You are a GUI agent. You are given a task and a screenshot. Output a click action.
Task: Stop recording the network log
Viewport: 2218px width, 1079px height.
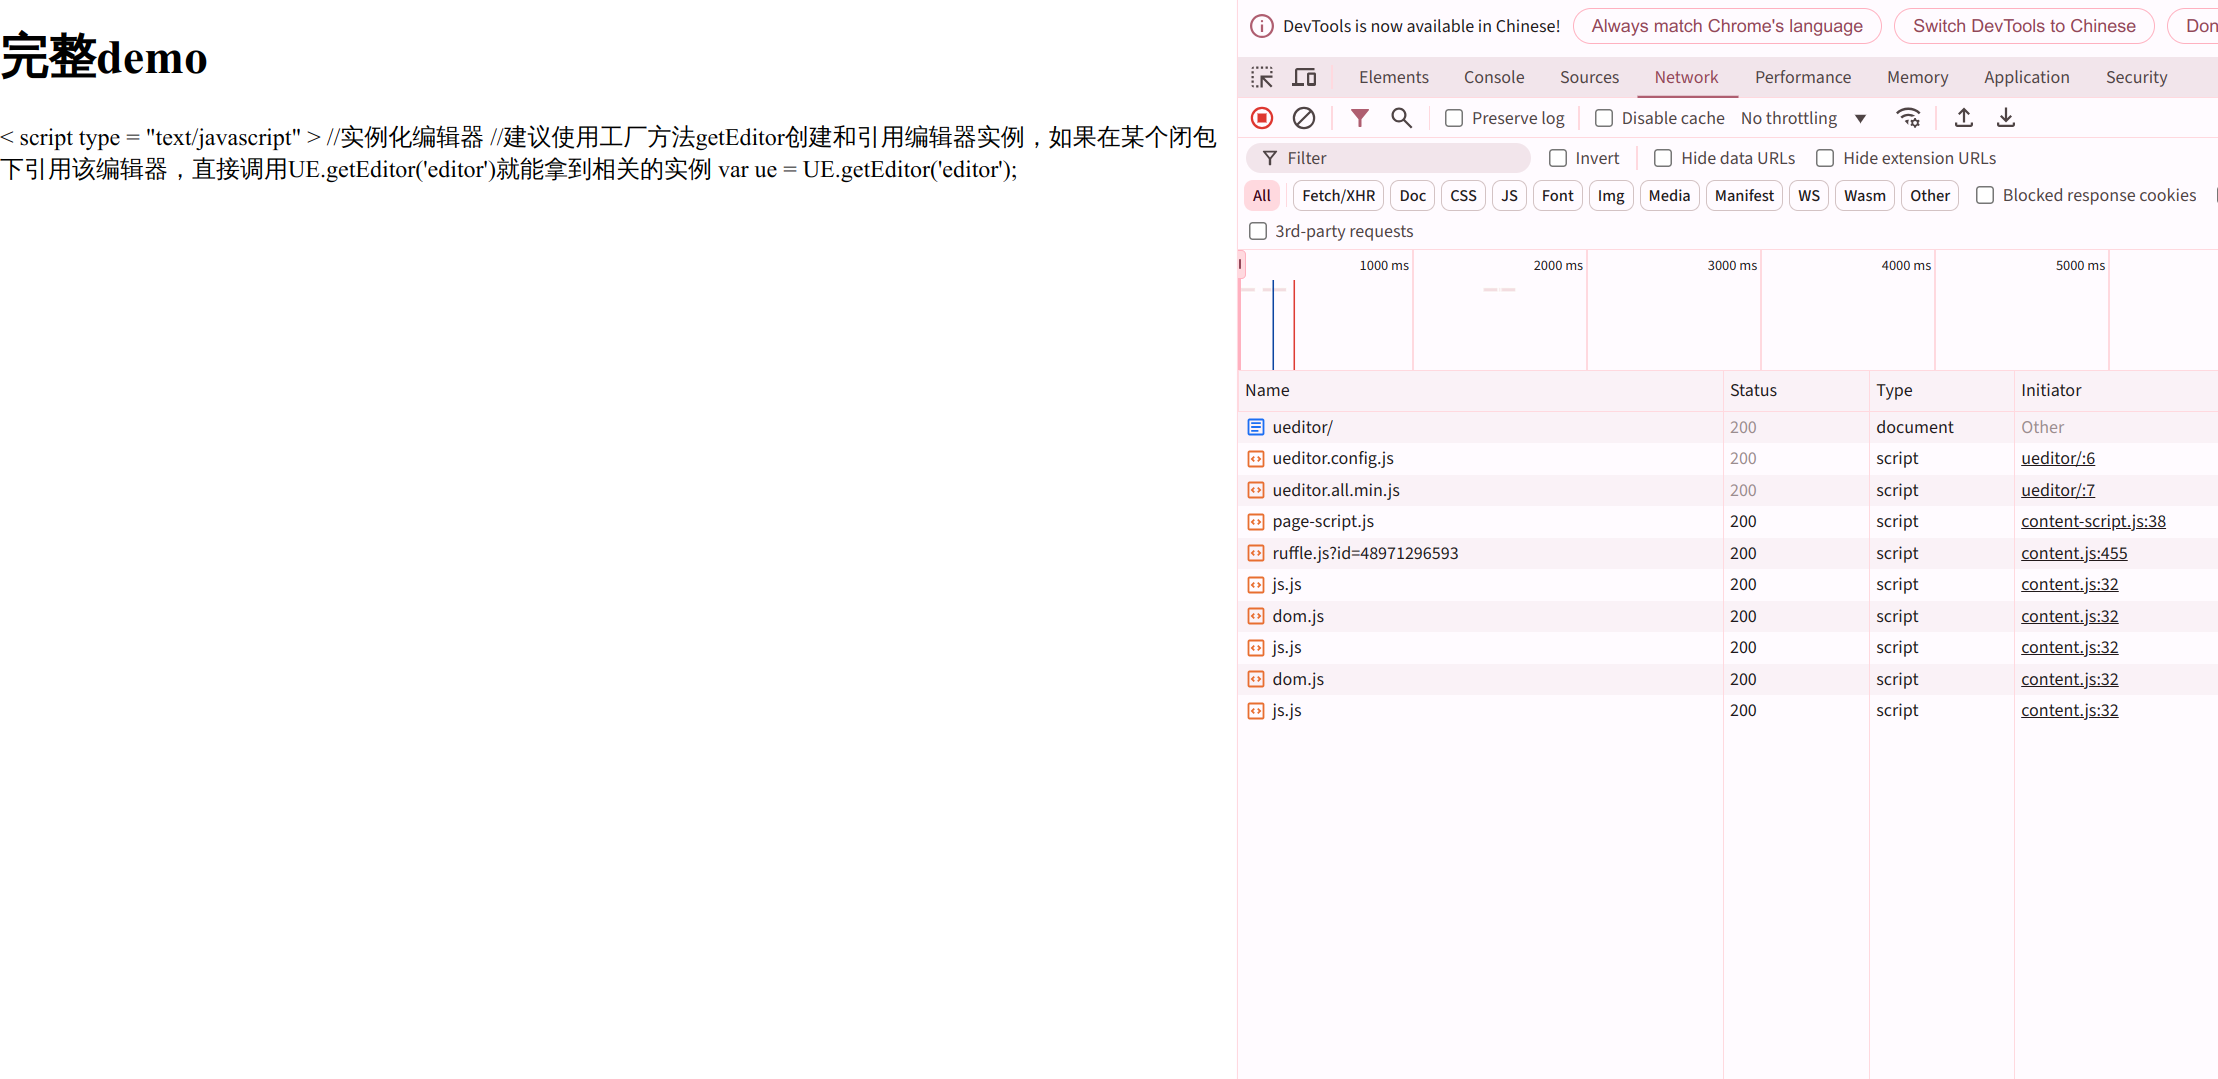click(x=1262, y=118)
